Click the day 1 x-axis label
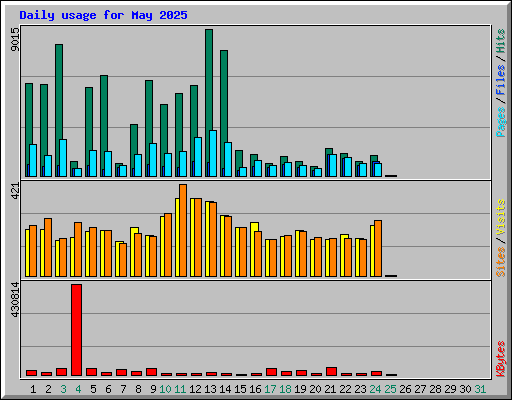 pyautogui.click(x=33, y=389)
